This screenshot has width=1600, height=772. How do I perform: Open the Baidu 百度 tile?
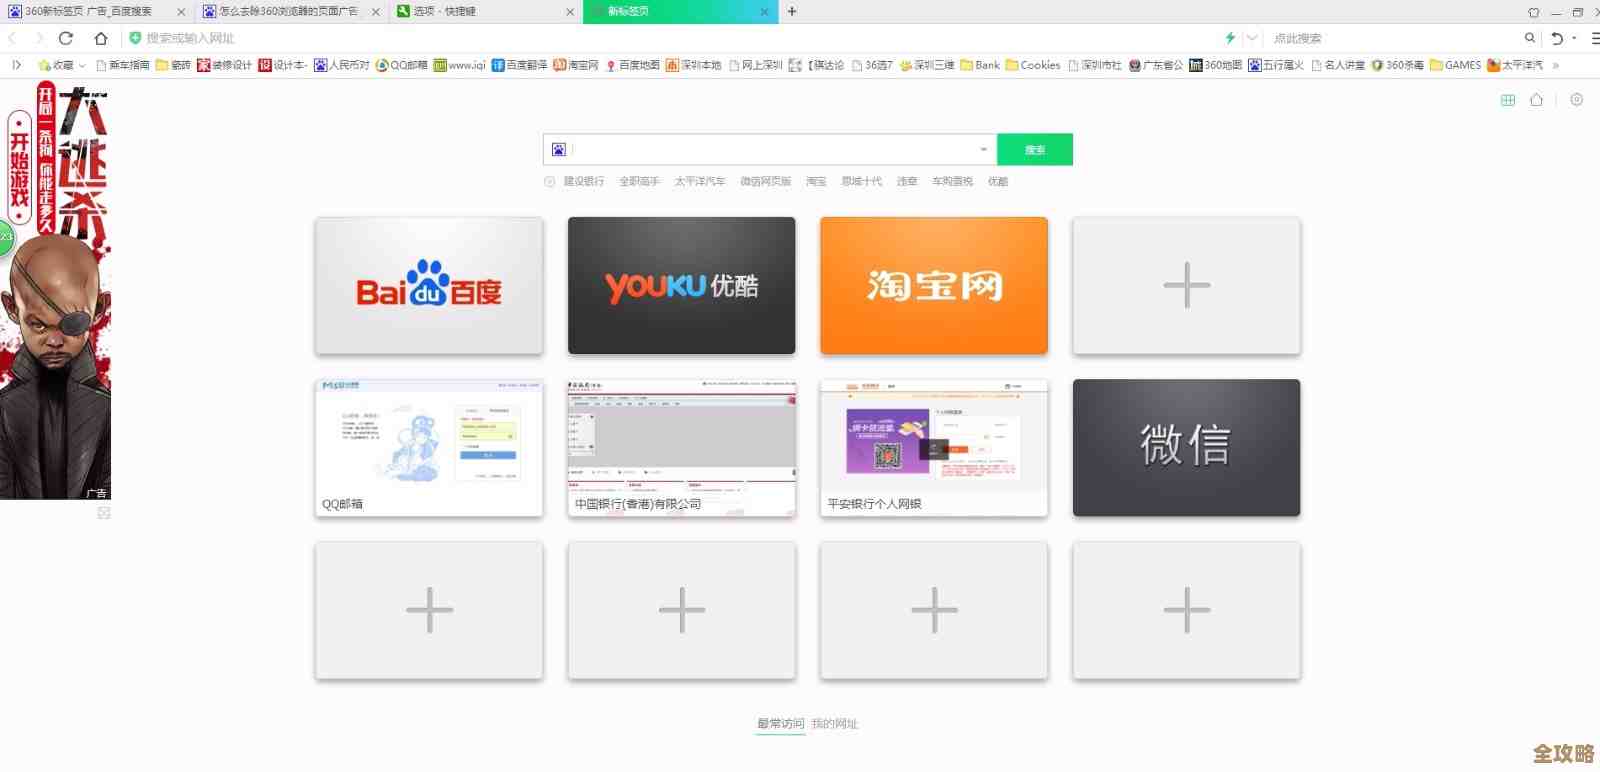click(x=429, y=286)
